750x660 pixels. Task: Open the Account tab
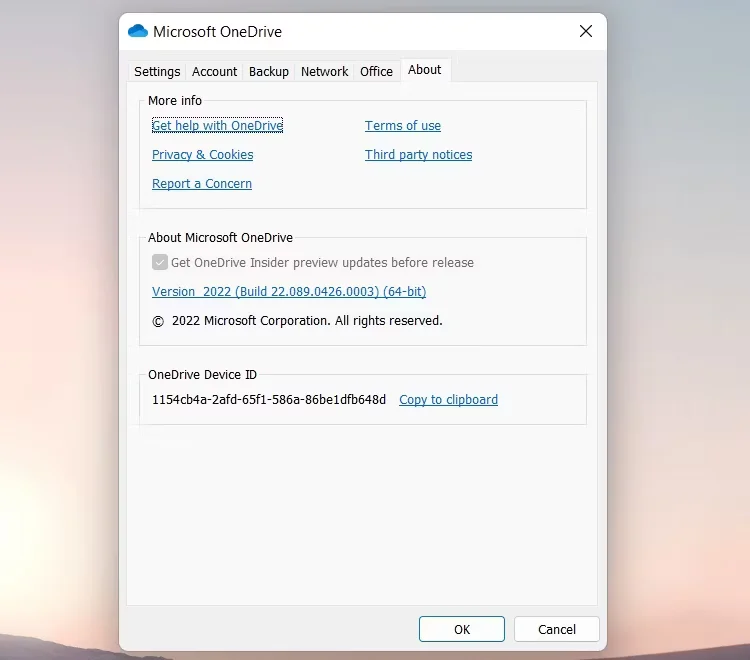coord(214,72)
